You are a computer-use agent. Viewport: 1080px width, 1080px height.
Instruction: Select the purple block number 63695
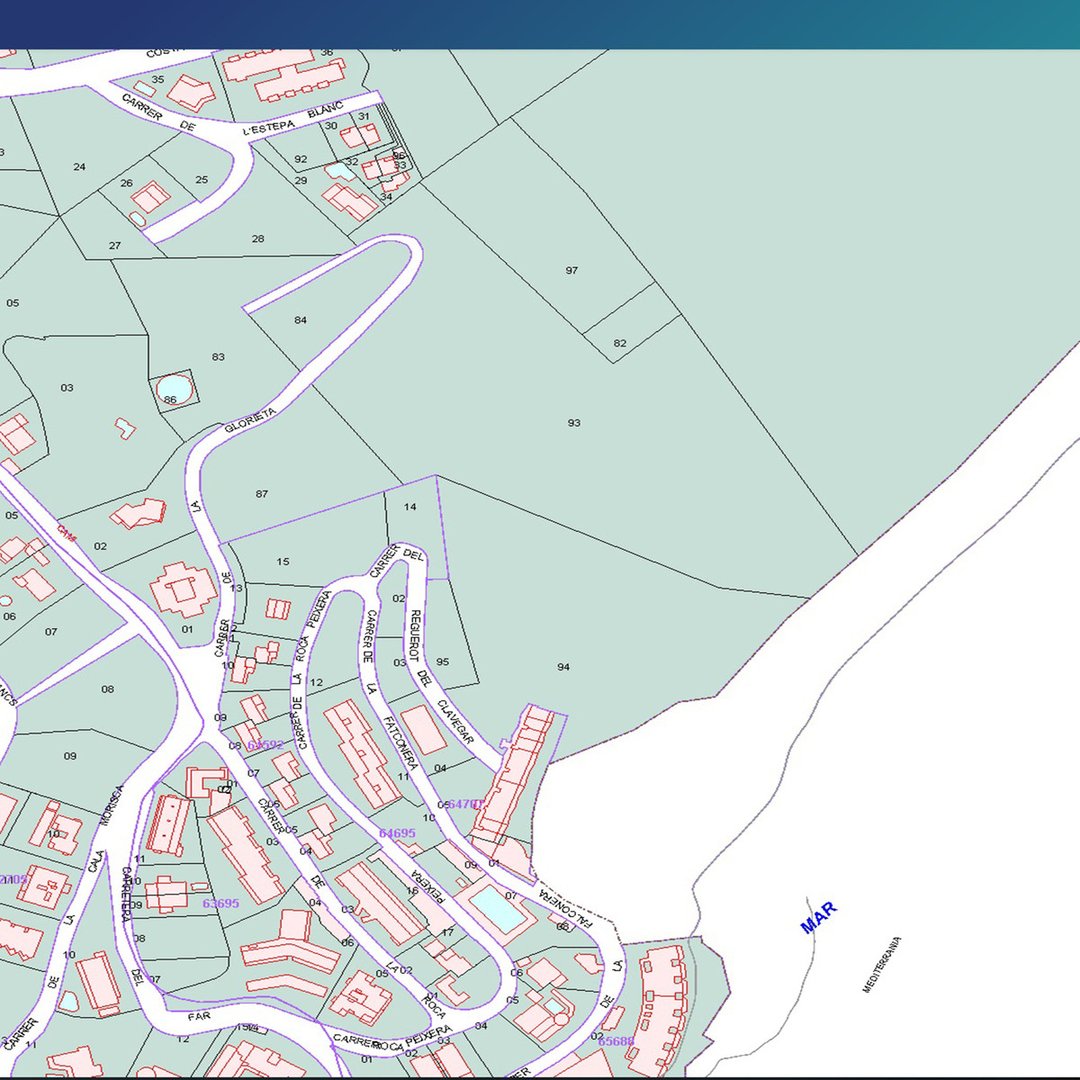221,903
